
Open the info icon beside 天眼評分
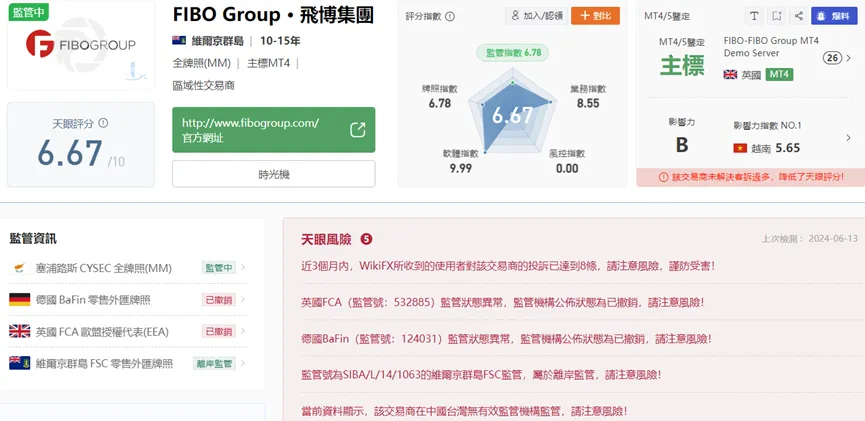coord(103,123)
